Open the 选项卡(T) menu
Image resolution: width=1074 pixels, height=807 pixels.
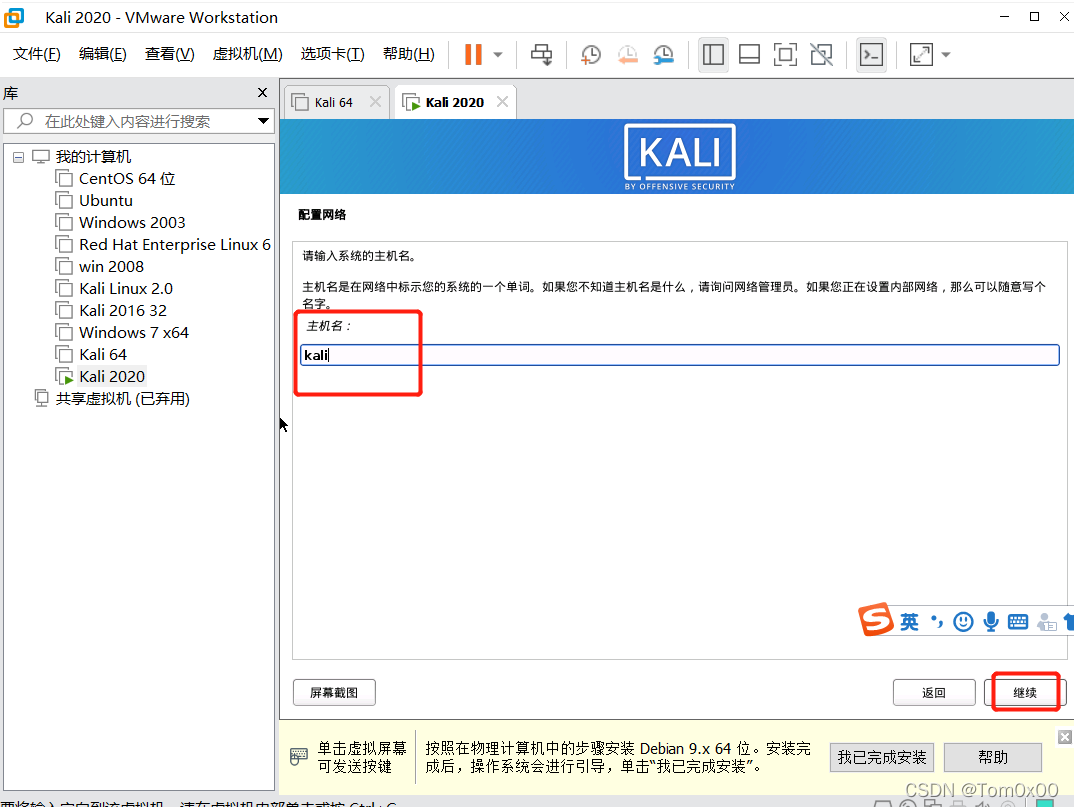(x=332, y=54)
